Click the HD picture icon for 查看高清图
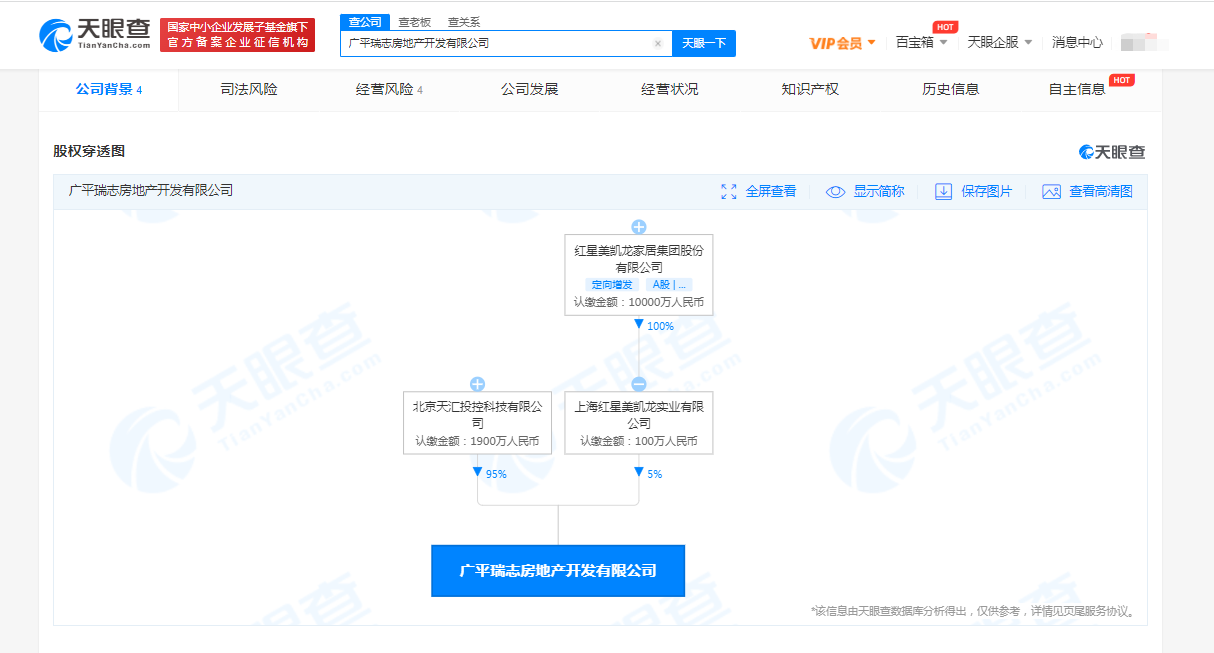 point(1051,191)
